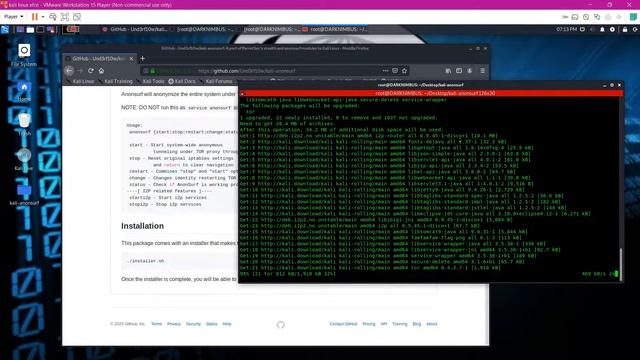Open the power options arrow beside pause
The height and width of the screenshot is (360, 640).
click(x=43, y=17)
